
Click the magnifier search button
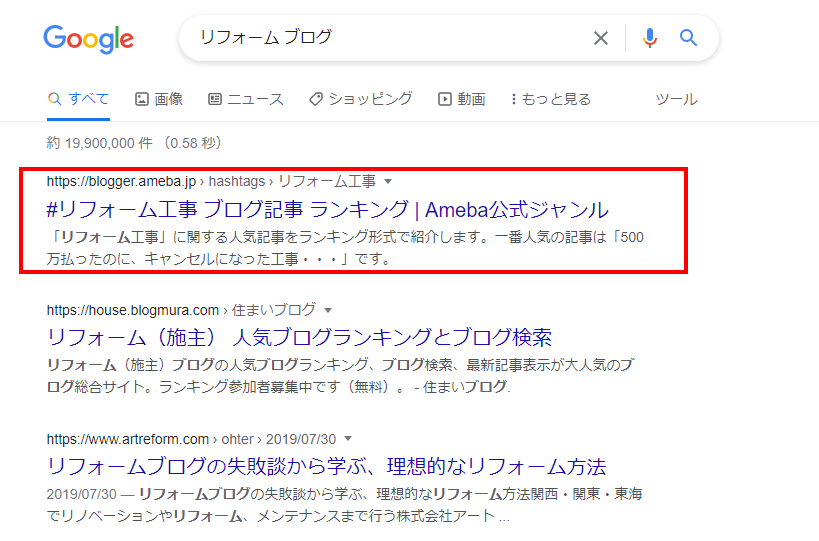click(x=688, y=38)
